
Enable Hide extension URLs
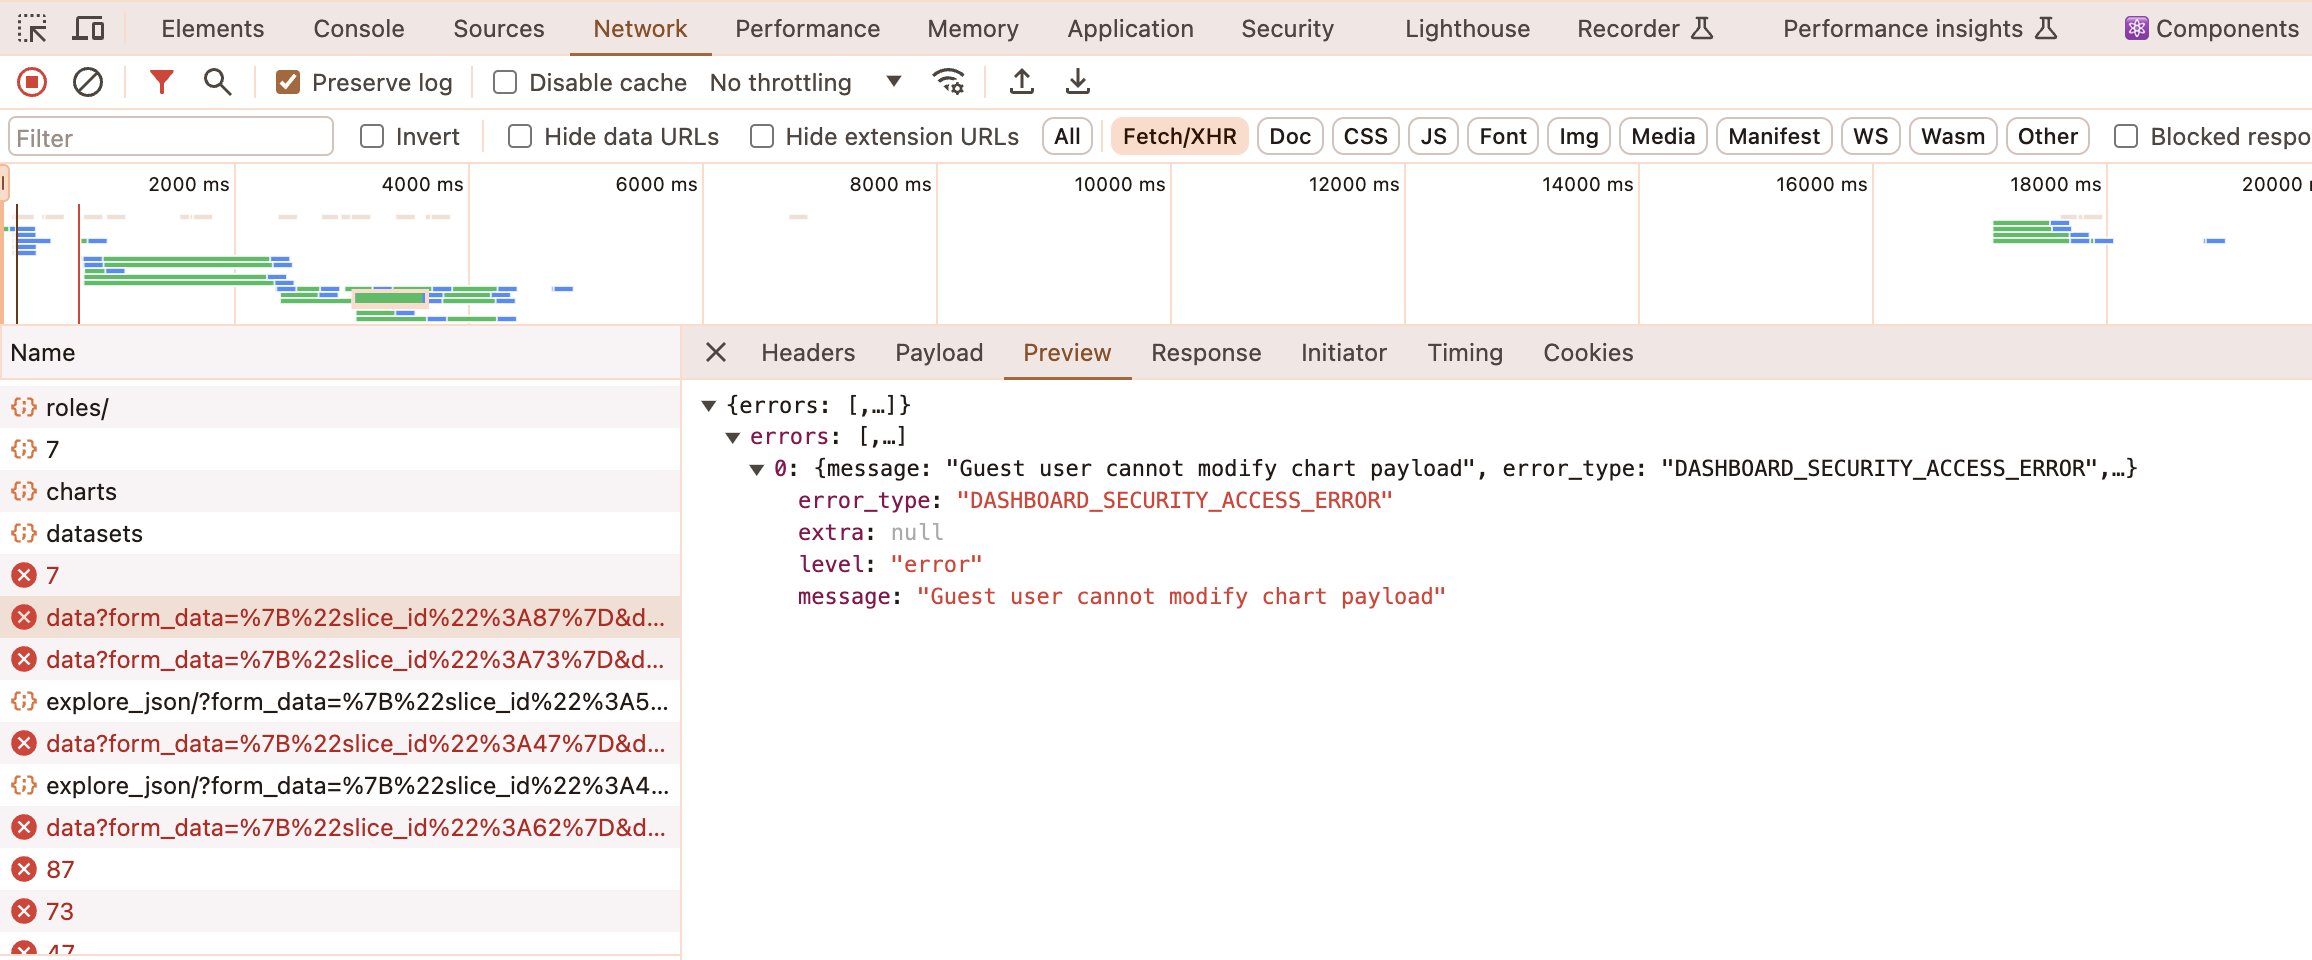tap(762, 136)
